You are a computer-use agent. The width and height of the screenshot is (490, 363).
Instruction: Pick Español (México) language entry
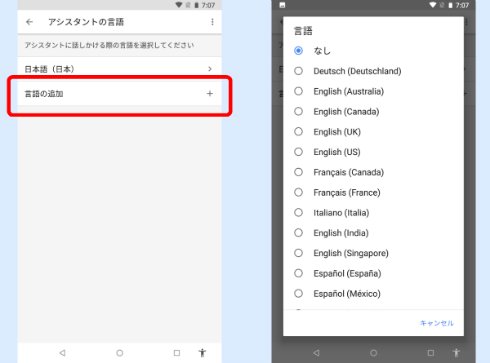[x=347, y=294]
